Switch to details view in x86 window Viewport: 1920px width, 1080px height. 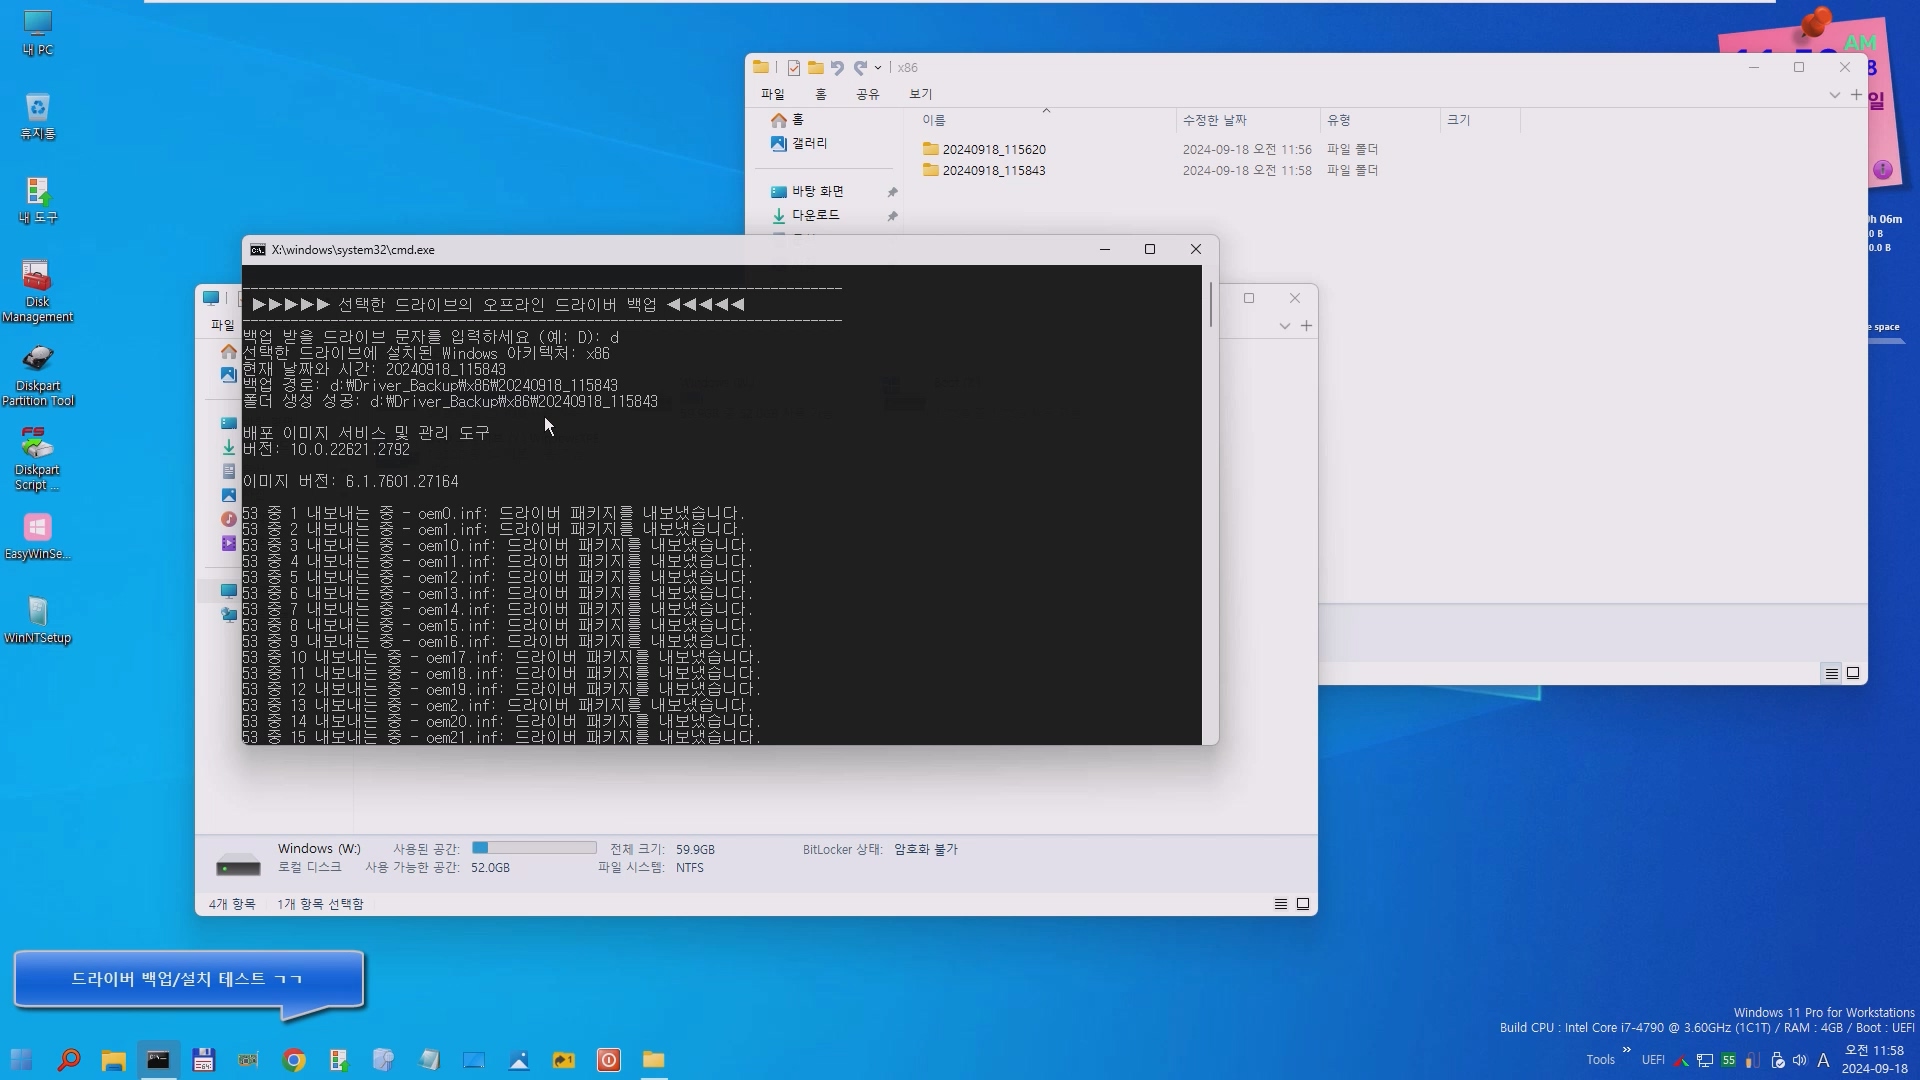tap(1831, 673)
